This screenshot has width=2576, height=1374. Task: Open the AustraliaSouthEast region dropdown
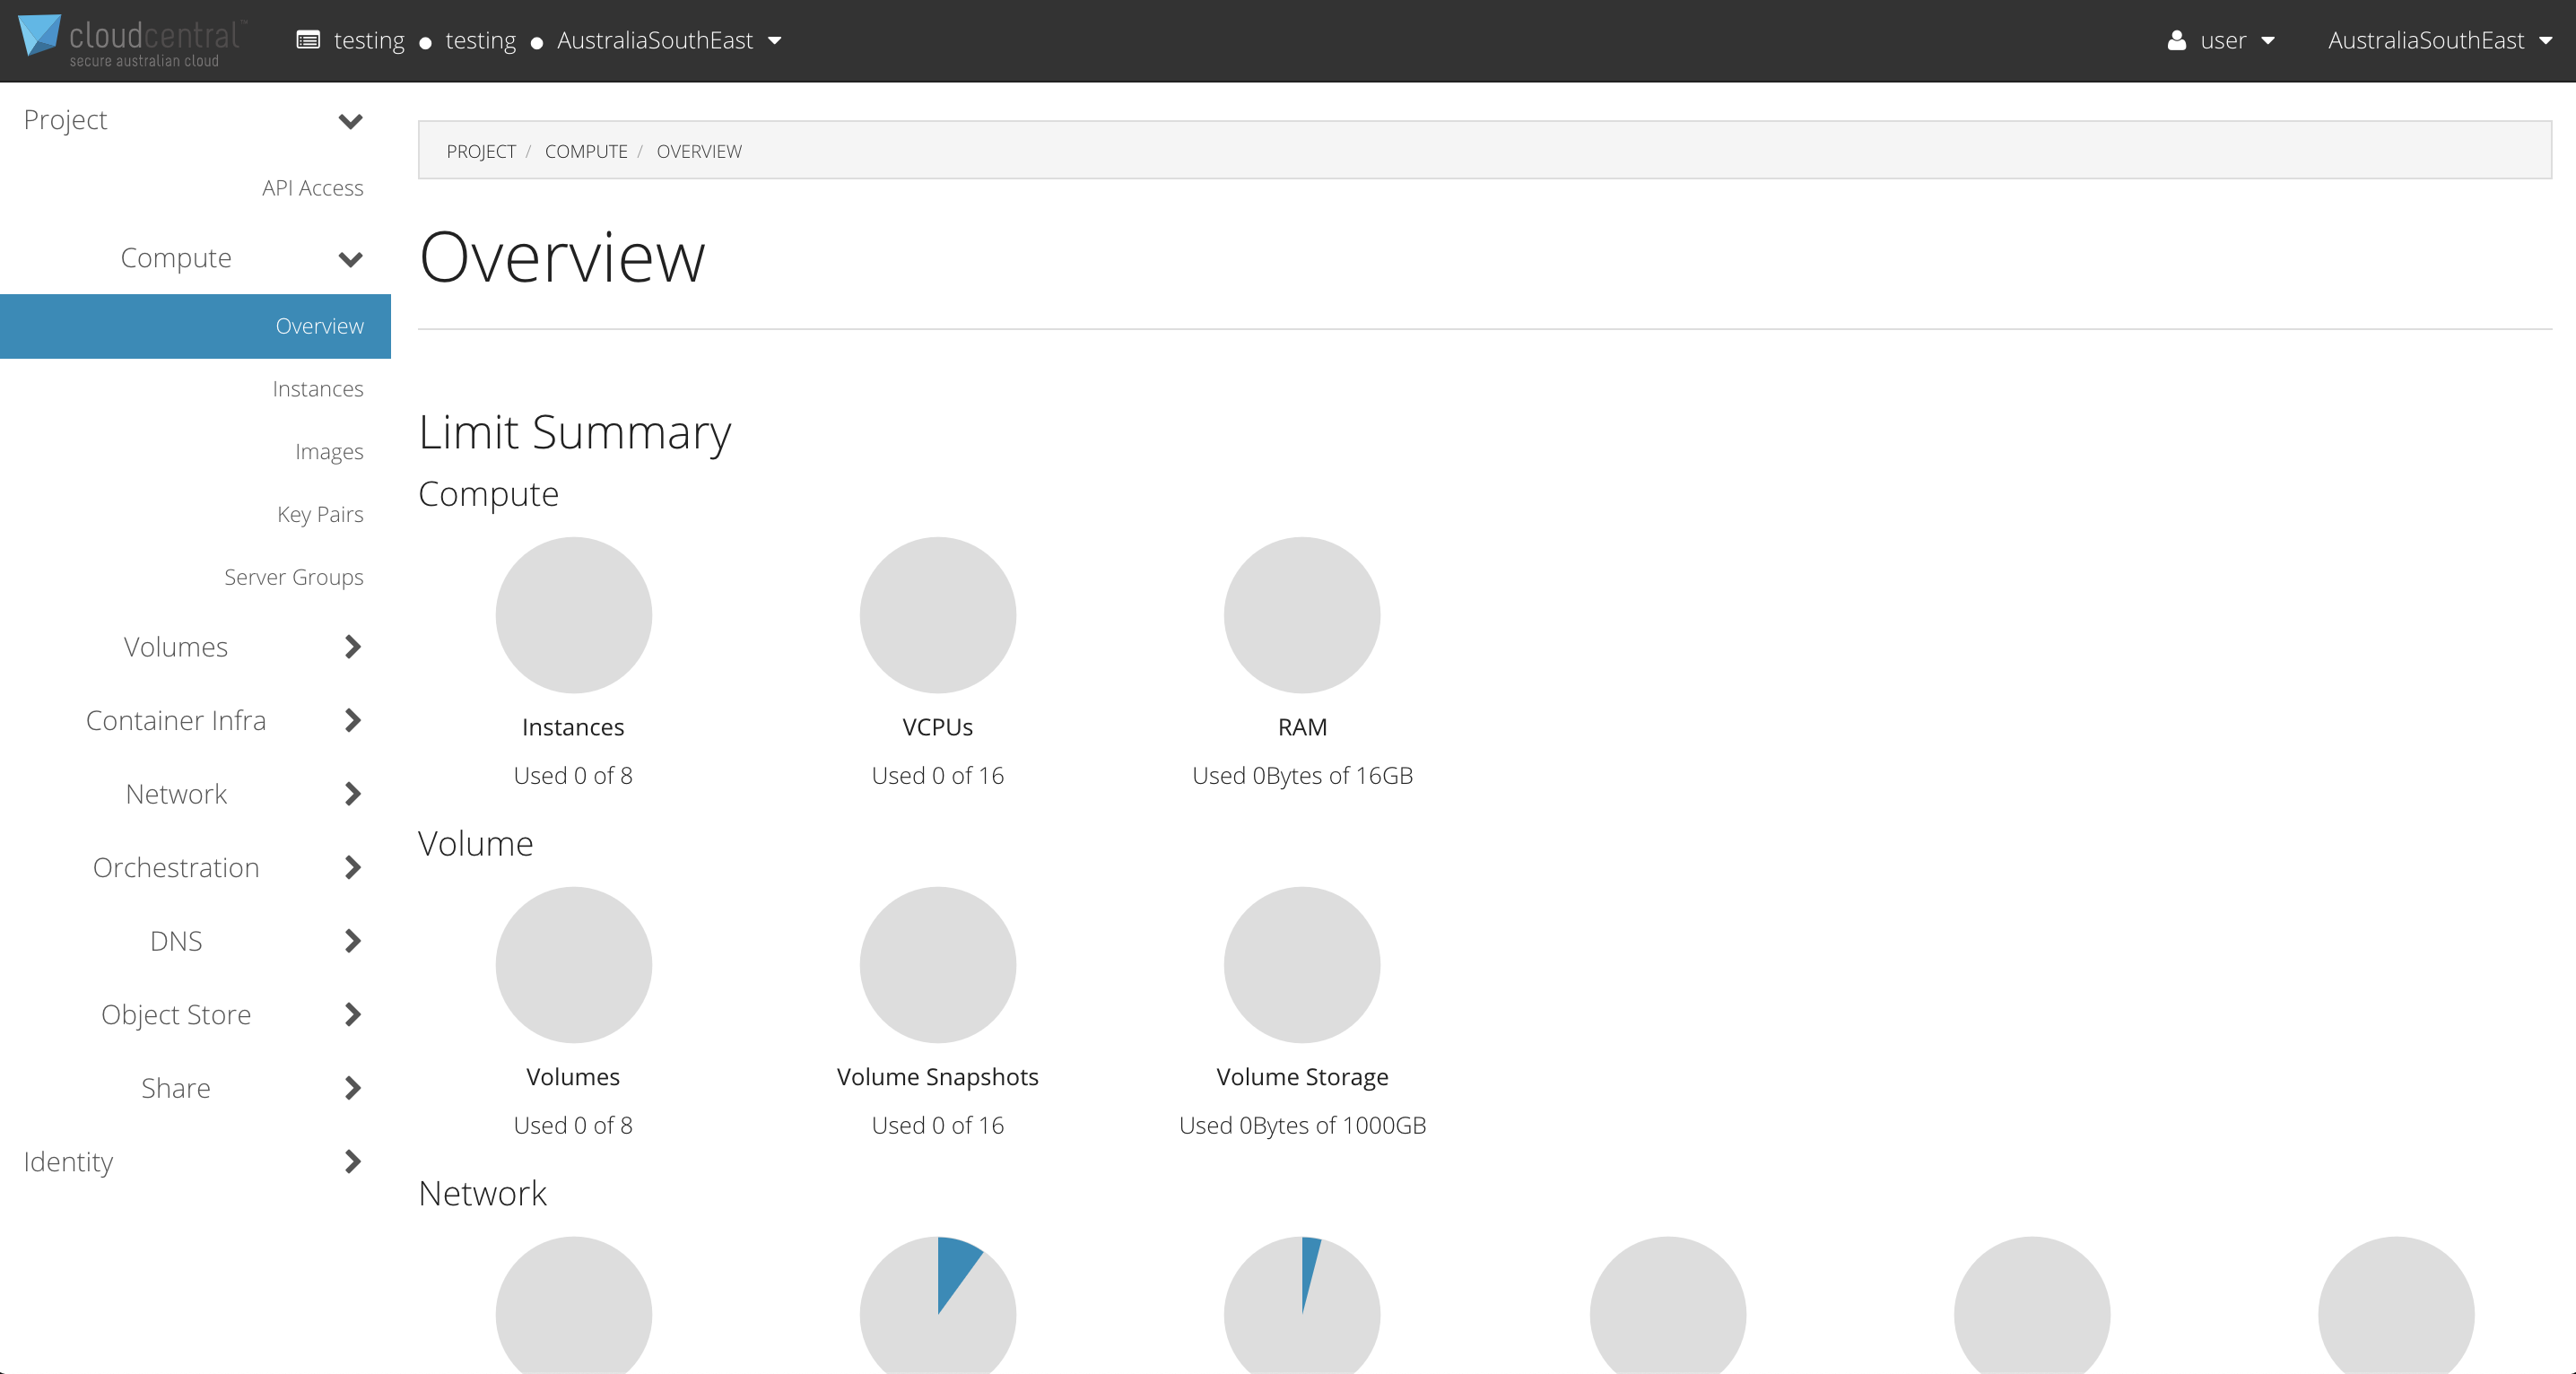pyautogui.click(x=2441, y=40)
